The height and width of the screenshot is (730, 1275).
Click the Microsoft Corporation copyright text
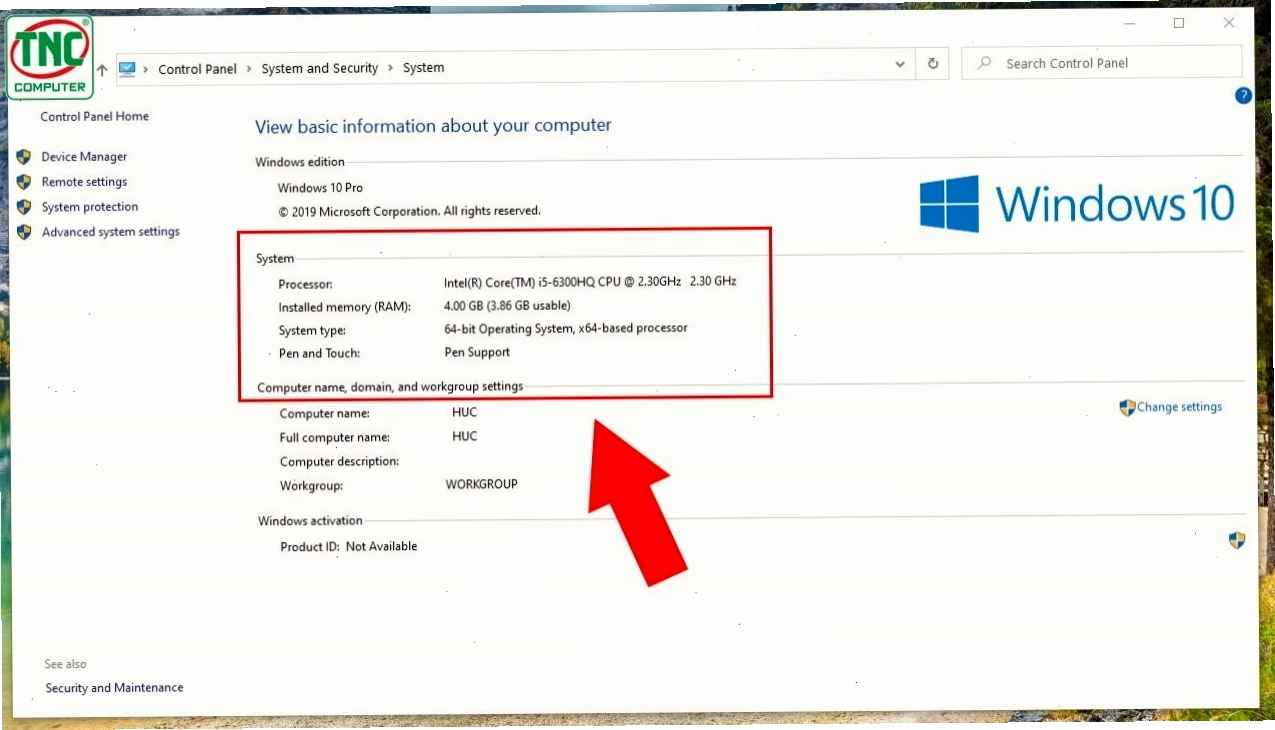click(x=409, y=211)
